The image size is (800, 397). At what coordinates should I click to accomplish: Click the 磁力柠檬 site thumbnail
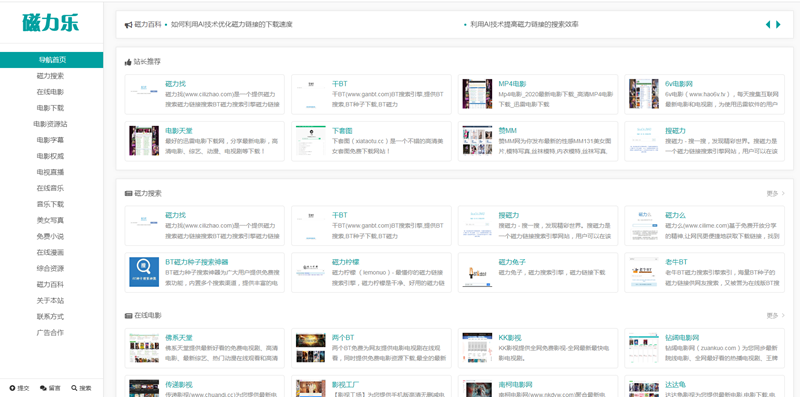pyautogui.click(x=311, y=272)
